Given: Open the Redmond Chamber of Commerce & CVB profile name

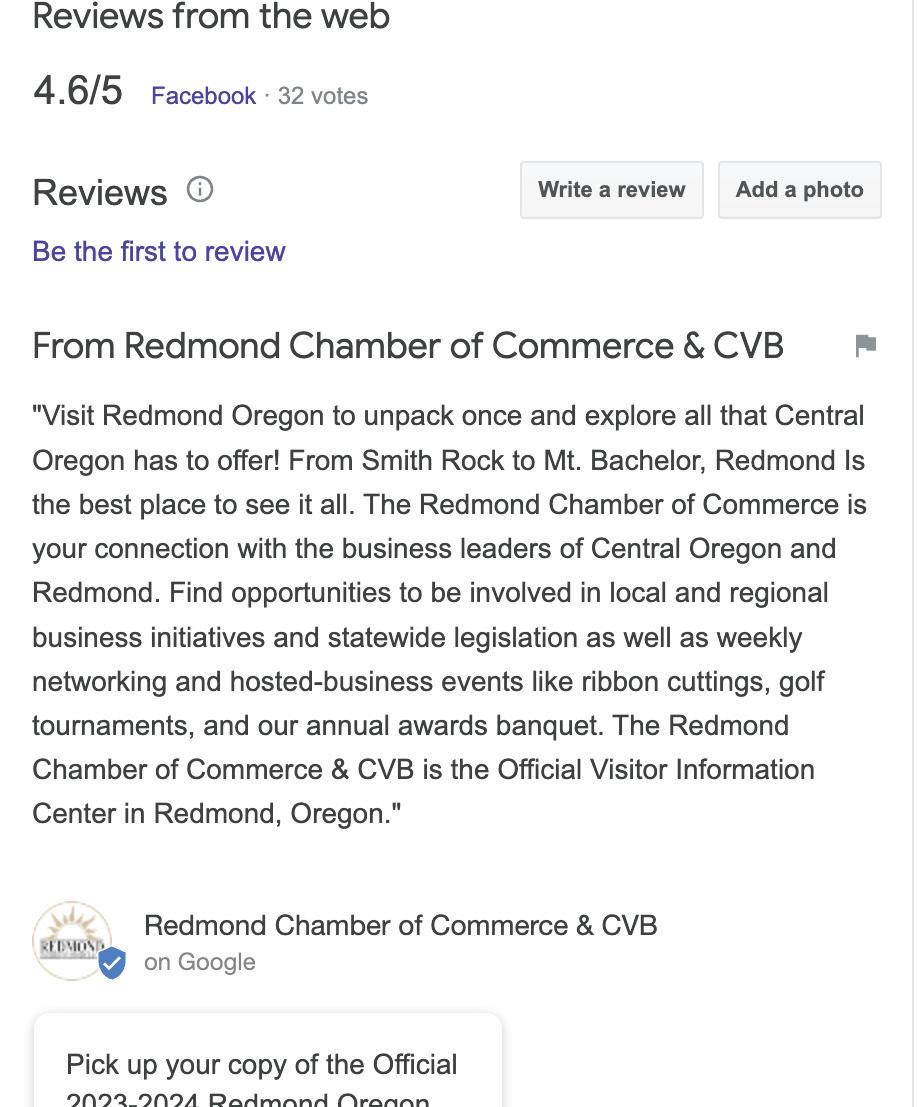Looking at the screenshot, I should pyautogui.click(x=400, y=925).
